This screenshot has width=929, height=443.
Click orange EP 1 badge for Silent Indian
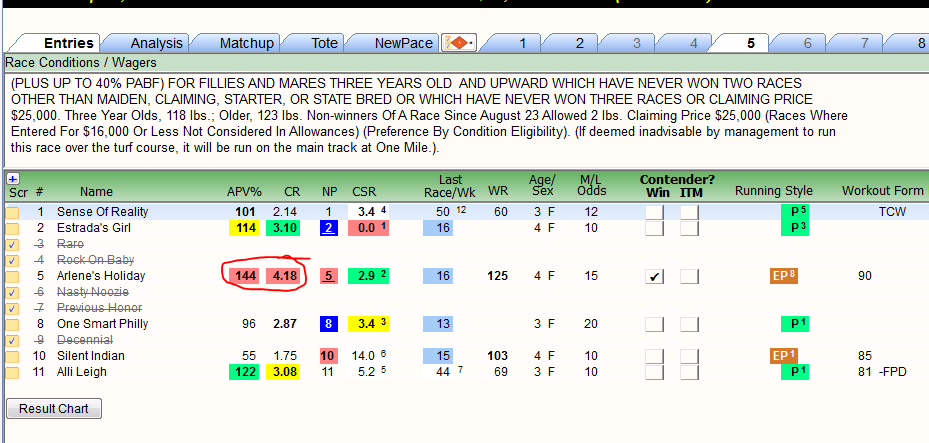point(784,355)
